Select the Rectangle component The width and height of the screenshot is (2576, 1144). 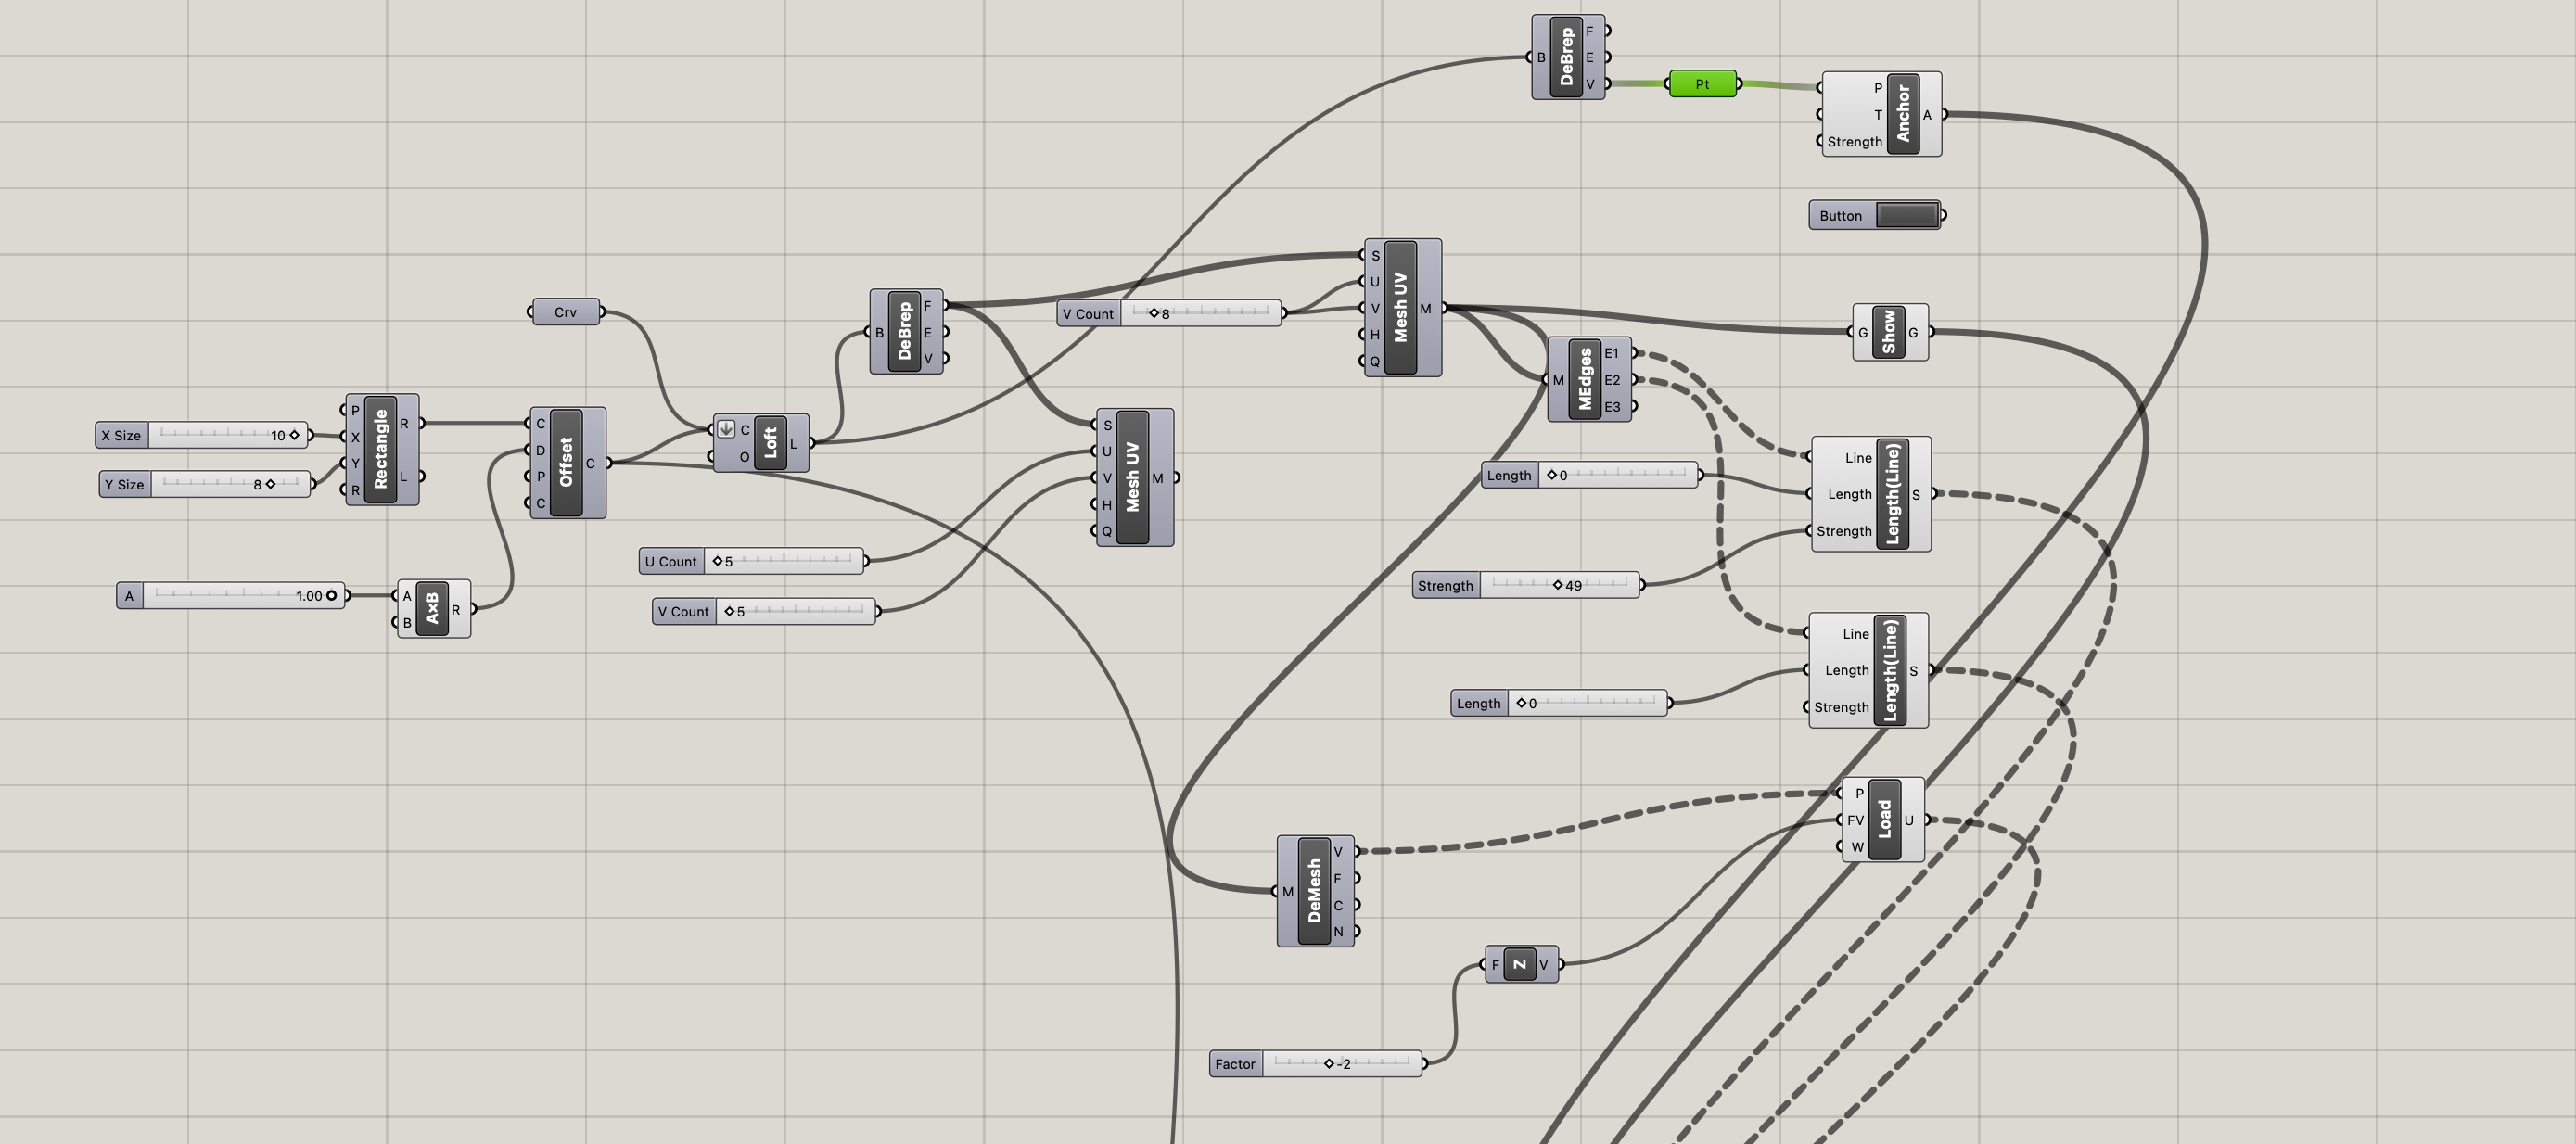click(x=380, y=449)
